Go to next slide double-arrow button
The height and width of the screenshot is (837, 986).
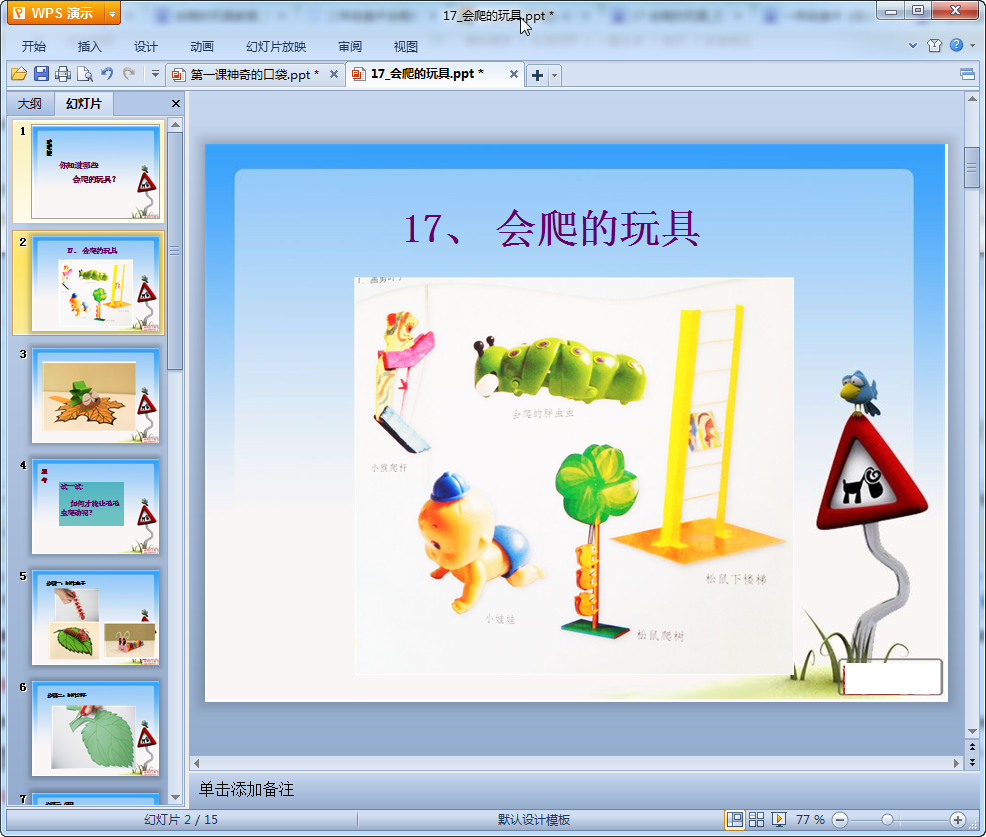point(972,762)
